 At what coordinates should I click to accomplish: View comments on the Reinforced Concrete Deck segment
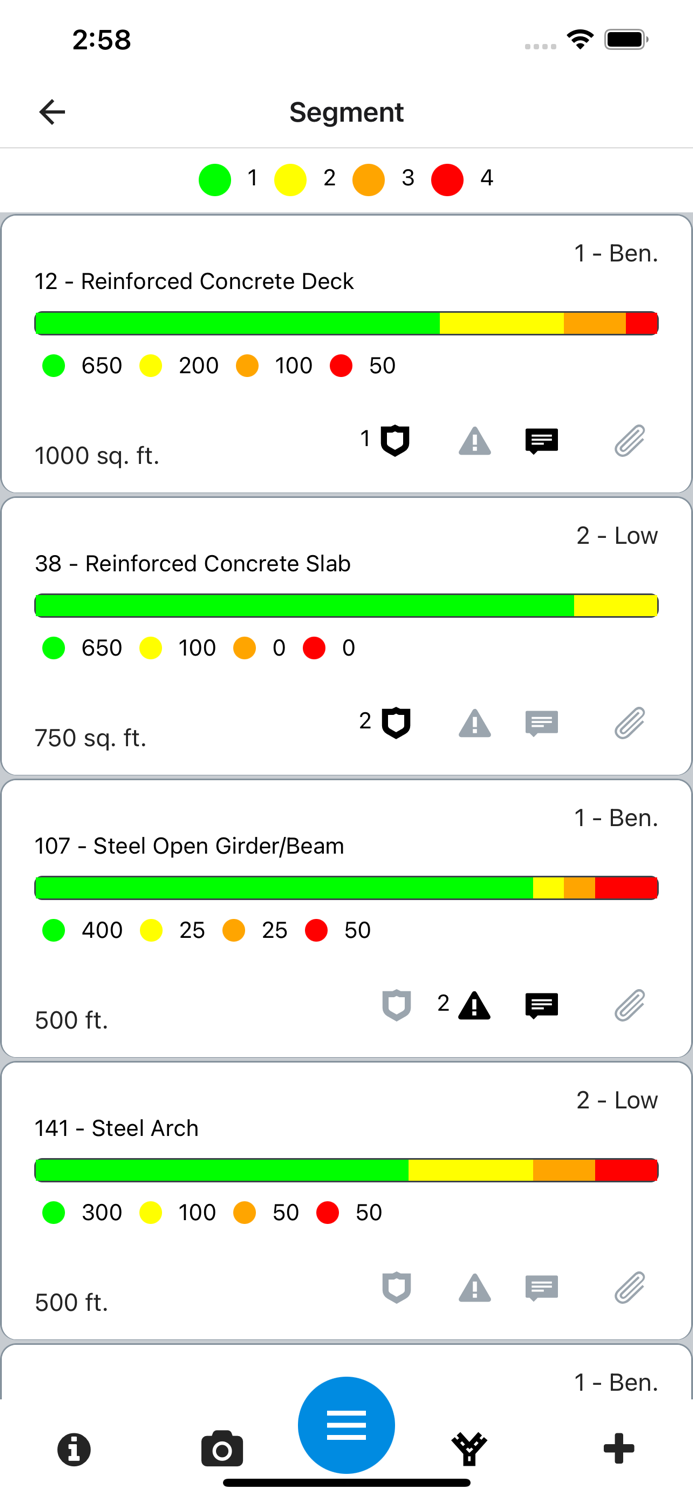(x=541, y=440)
